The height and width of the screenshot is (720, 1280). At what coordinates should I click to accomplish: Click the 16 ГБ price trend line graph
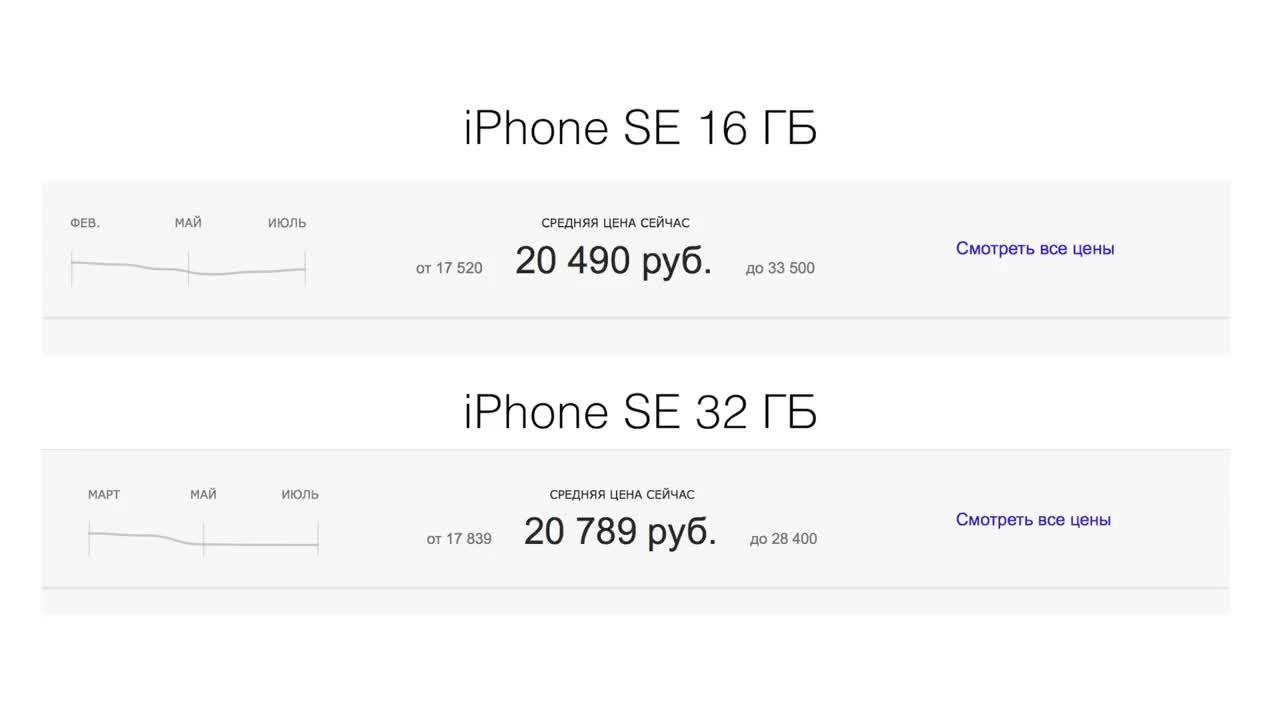pyautogui.click(x=188, y=268)
